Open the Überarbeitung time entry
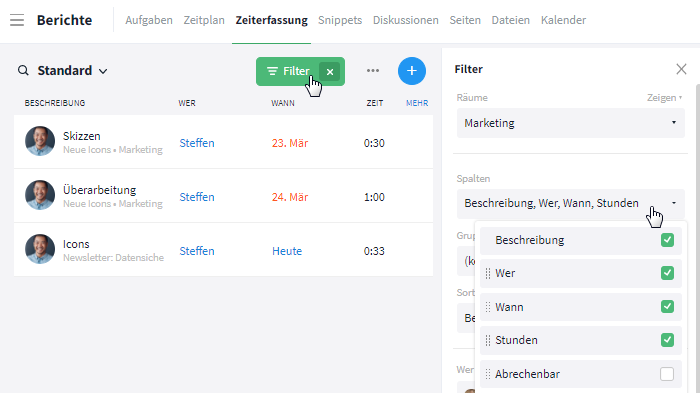 (x=100, y=190)
